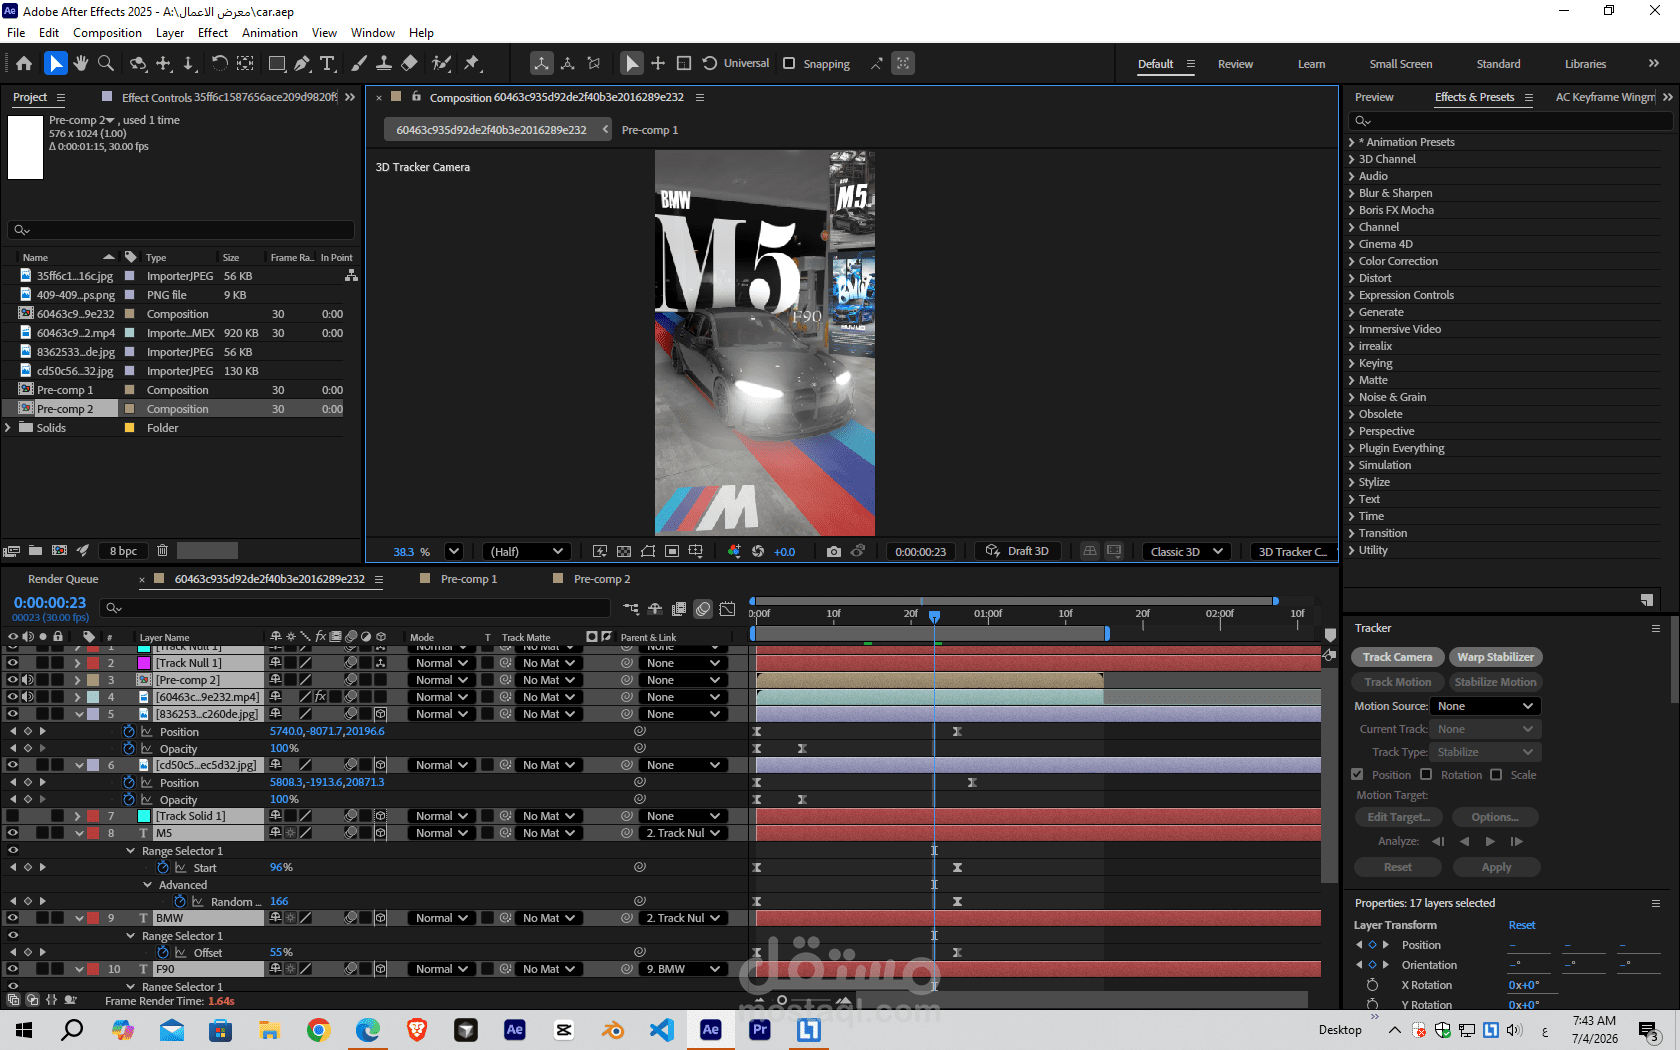Expand the Color Correction effects category
Screen dimensions: 1680x1050
point(1352,261)
